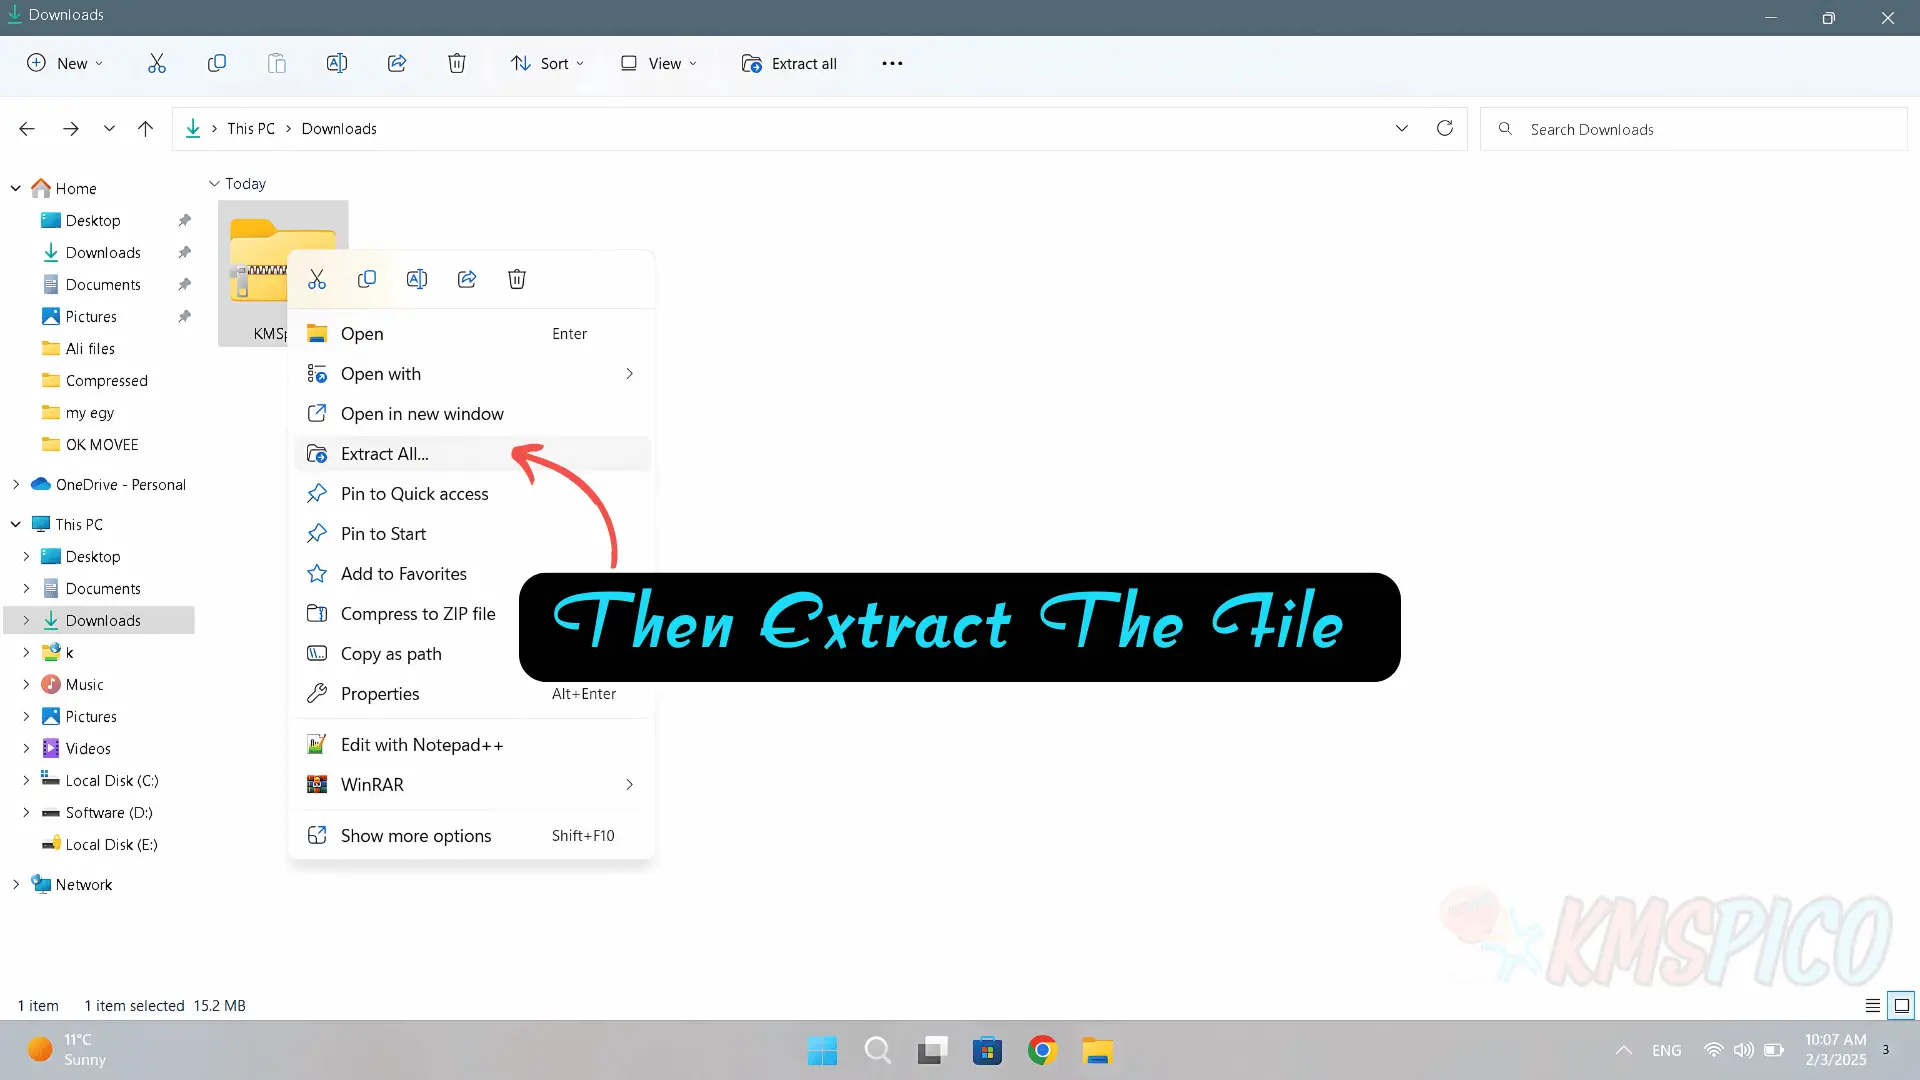Open OK MOVEE folder in sidebar
The height and width of the screenshot is (1080, 1920).
pyautogui.click(x=102, y=444)
